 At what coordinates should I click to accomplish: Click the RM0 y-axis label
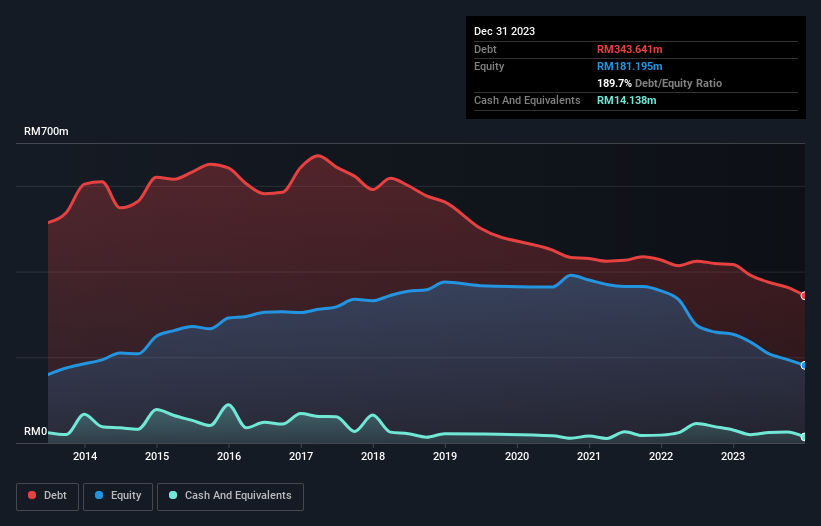[x=35, y=432]
